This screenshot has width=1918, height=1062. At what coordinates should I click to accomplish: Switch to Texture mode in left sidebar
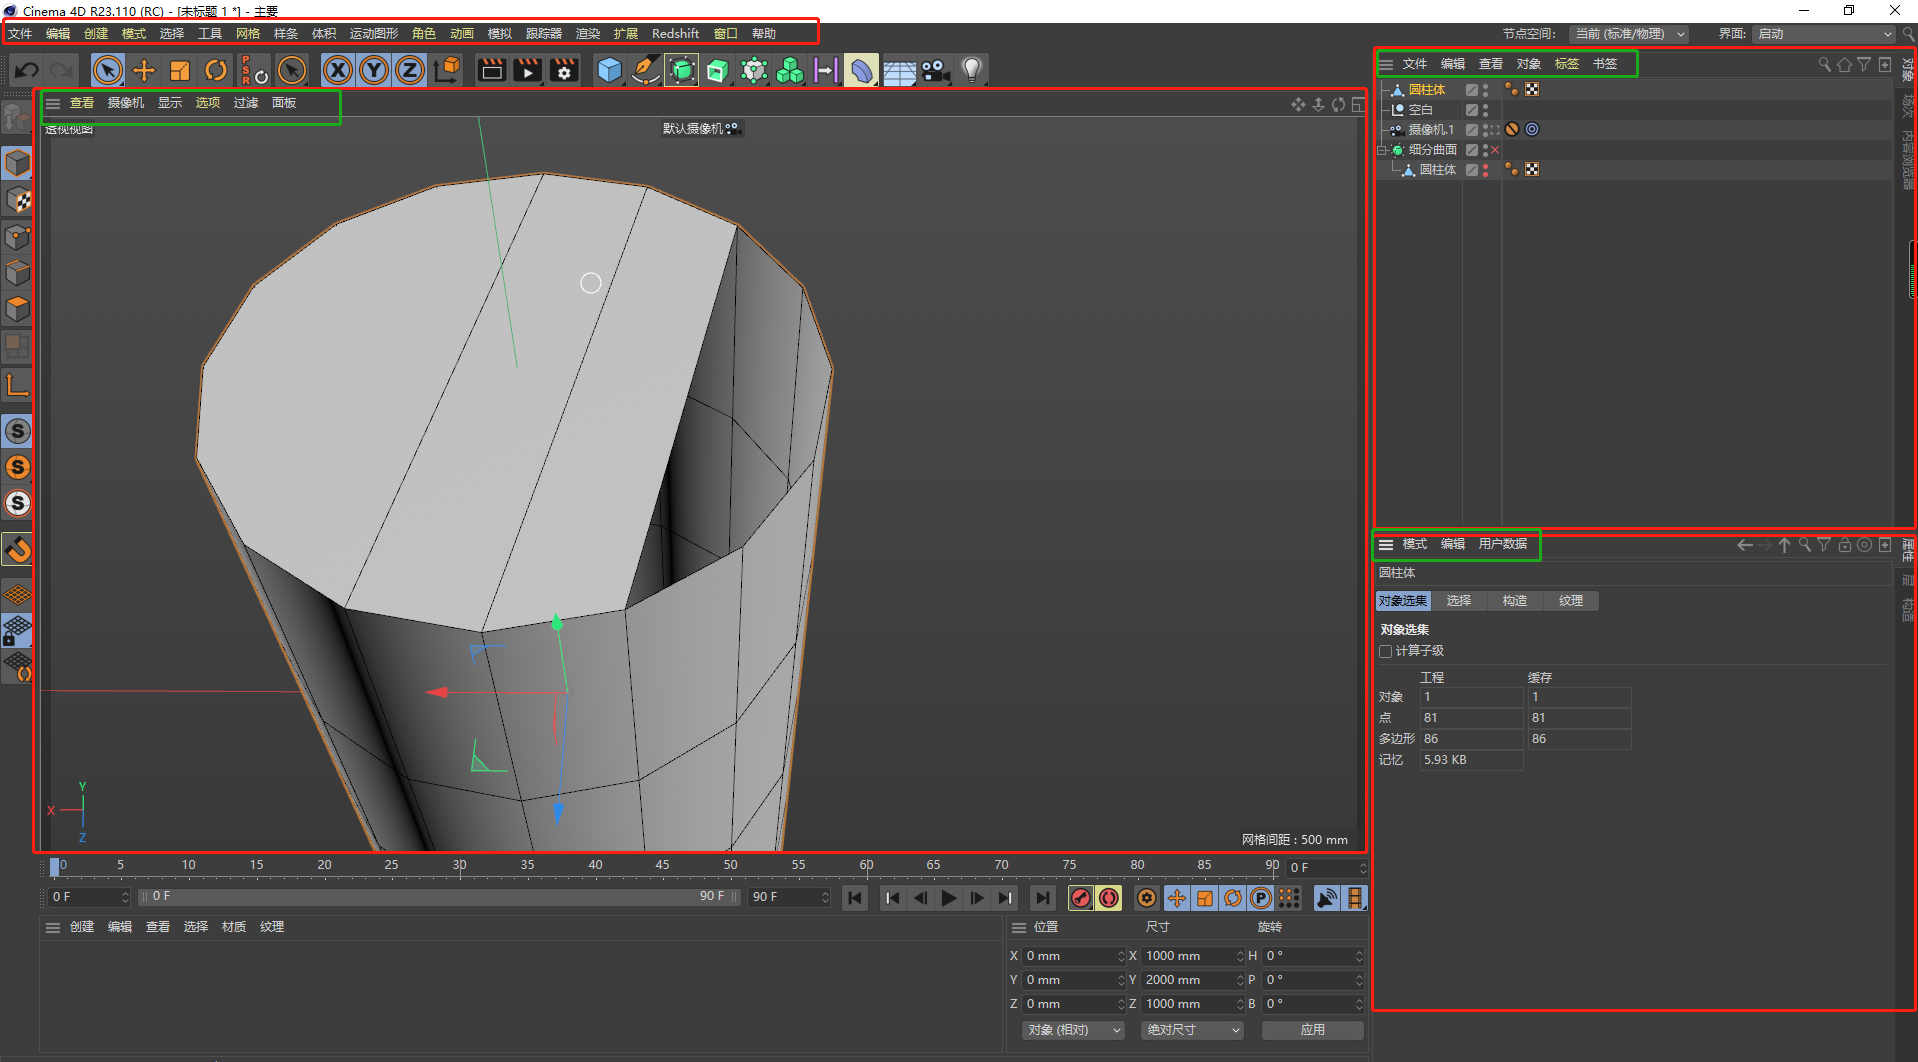[17, 199]
